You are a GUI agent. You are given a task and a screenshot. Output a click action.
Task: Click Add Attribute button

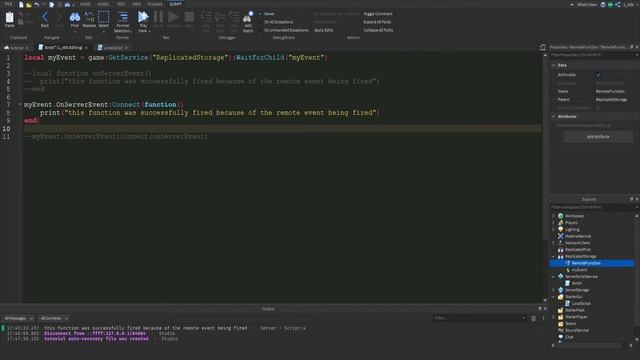pos(598,137)
